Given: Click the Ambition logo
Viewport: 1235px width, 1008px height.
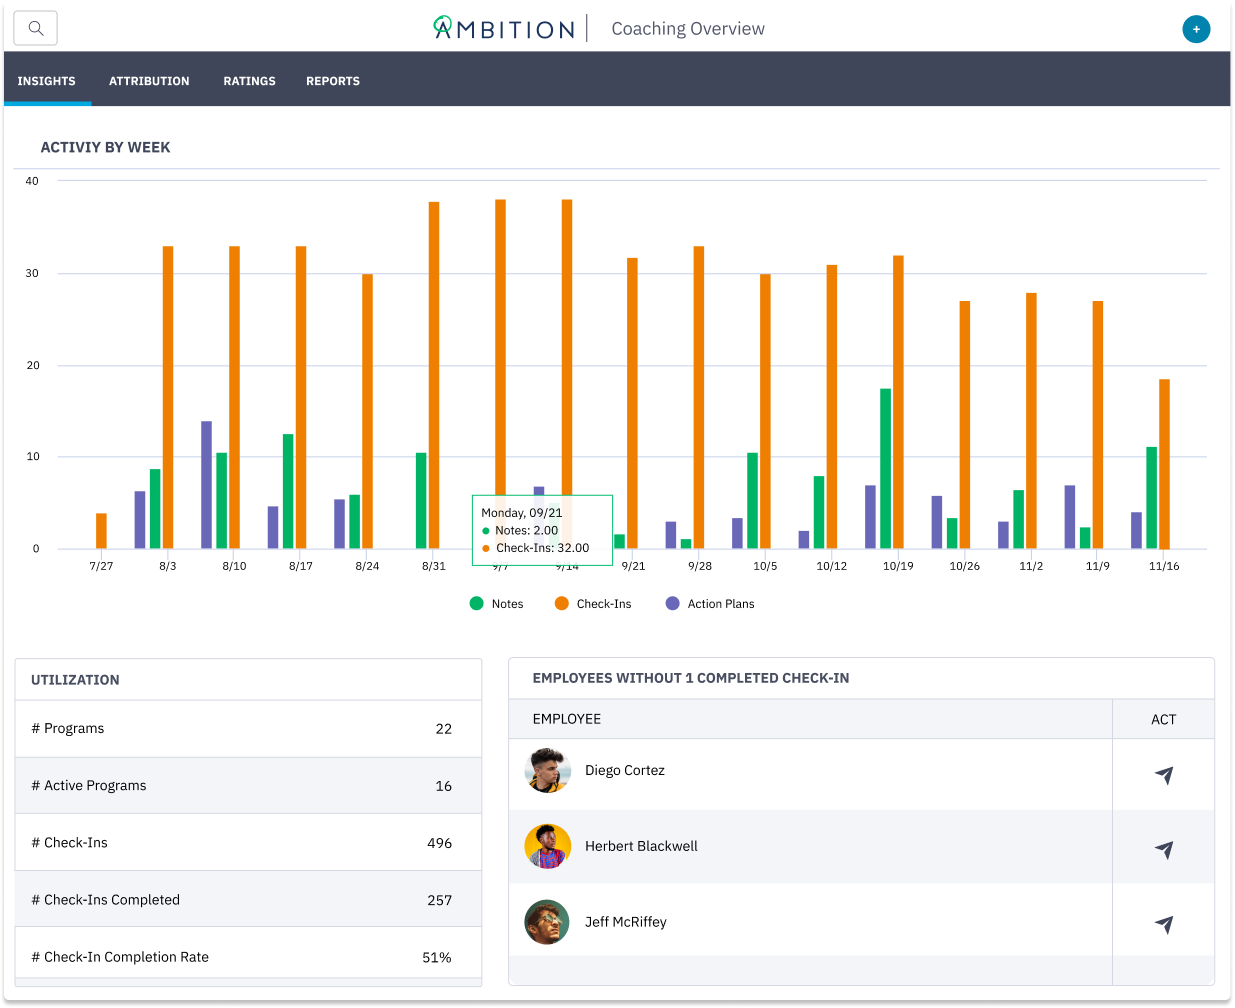Looking at the screenshot, I should pyautogui.click(x=504, y=28).
